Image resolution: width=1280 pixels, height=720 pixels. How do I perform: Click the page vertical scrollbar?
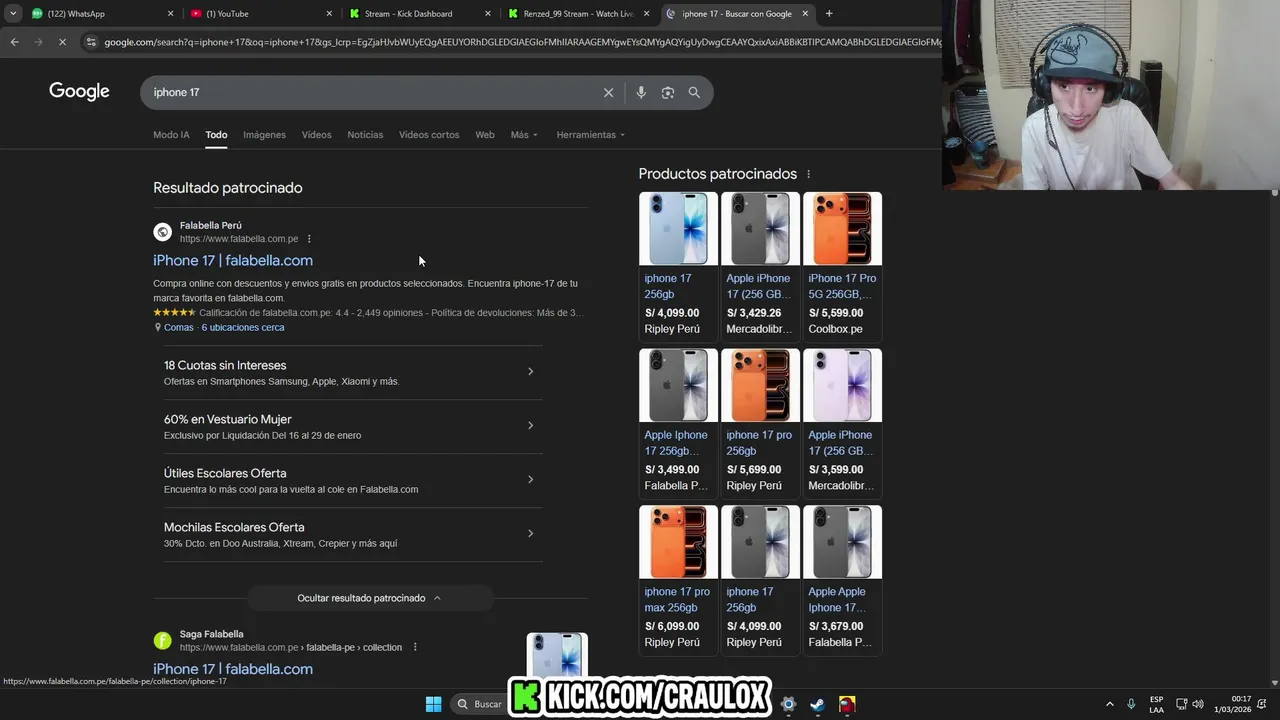(1274, 435)
